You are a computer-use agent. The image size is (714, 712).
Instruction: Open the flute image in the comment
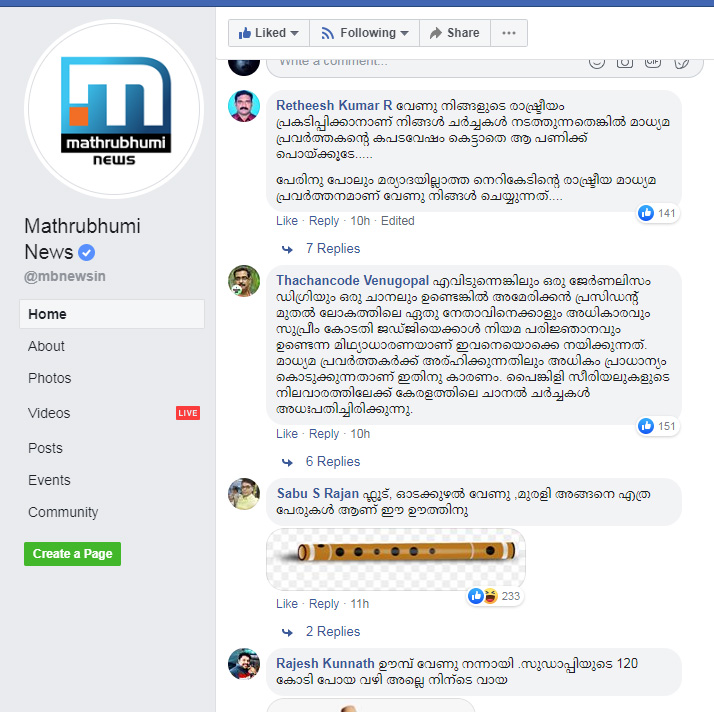pyautogui.click(x=396, y=559)
